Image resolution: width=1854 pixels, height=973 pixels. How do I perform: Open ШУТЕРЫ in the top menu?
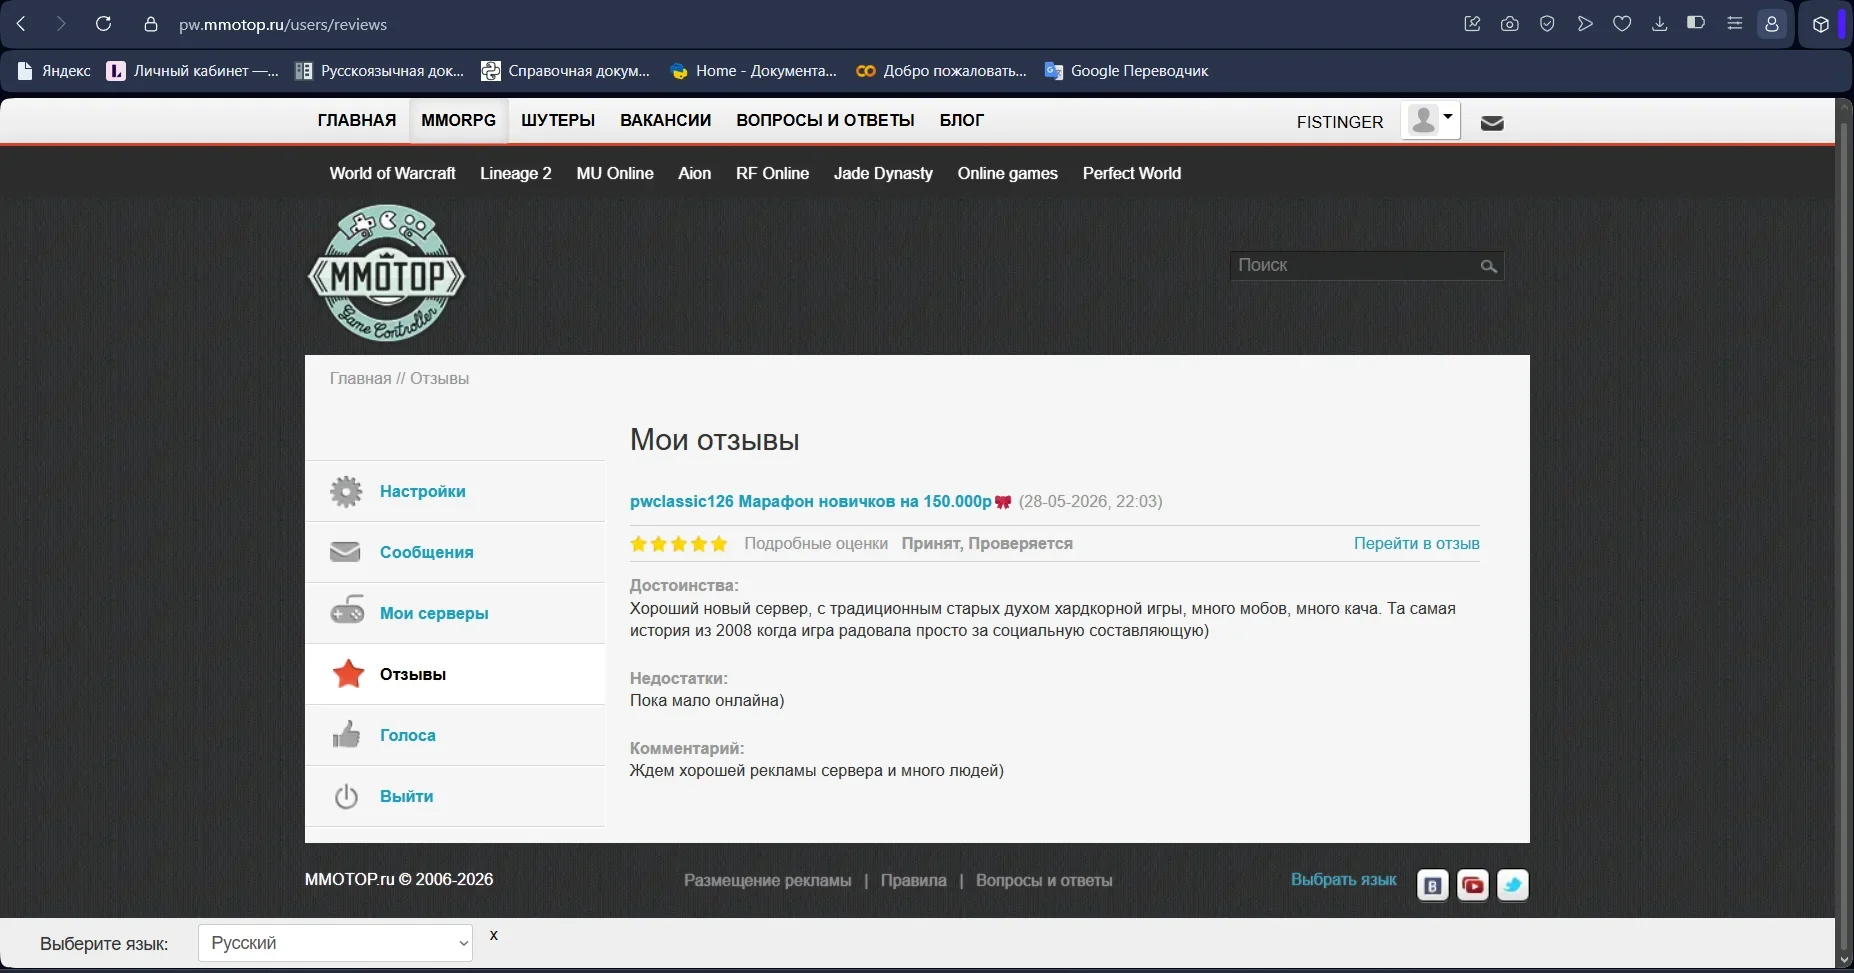tap(558, 120)
